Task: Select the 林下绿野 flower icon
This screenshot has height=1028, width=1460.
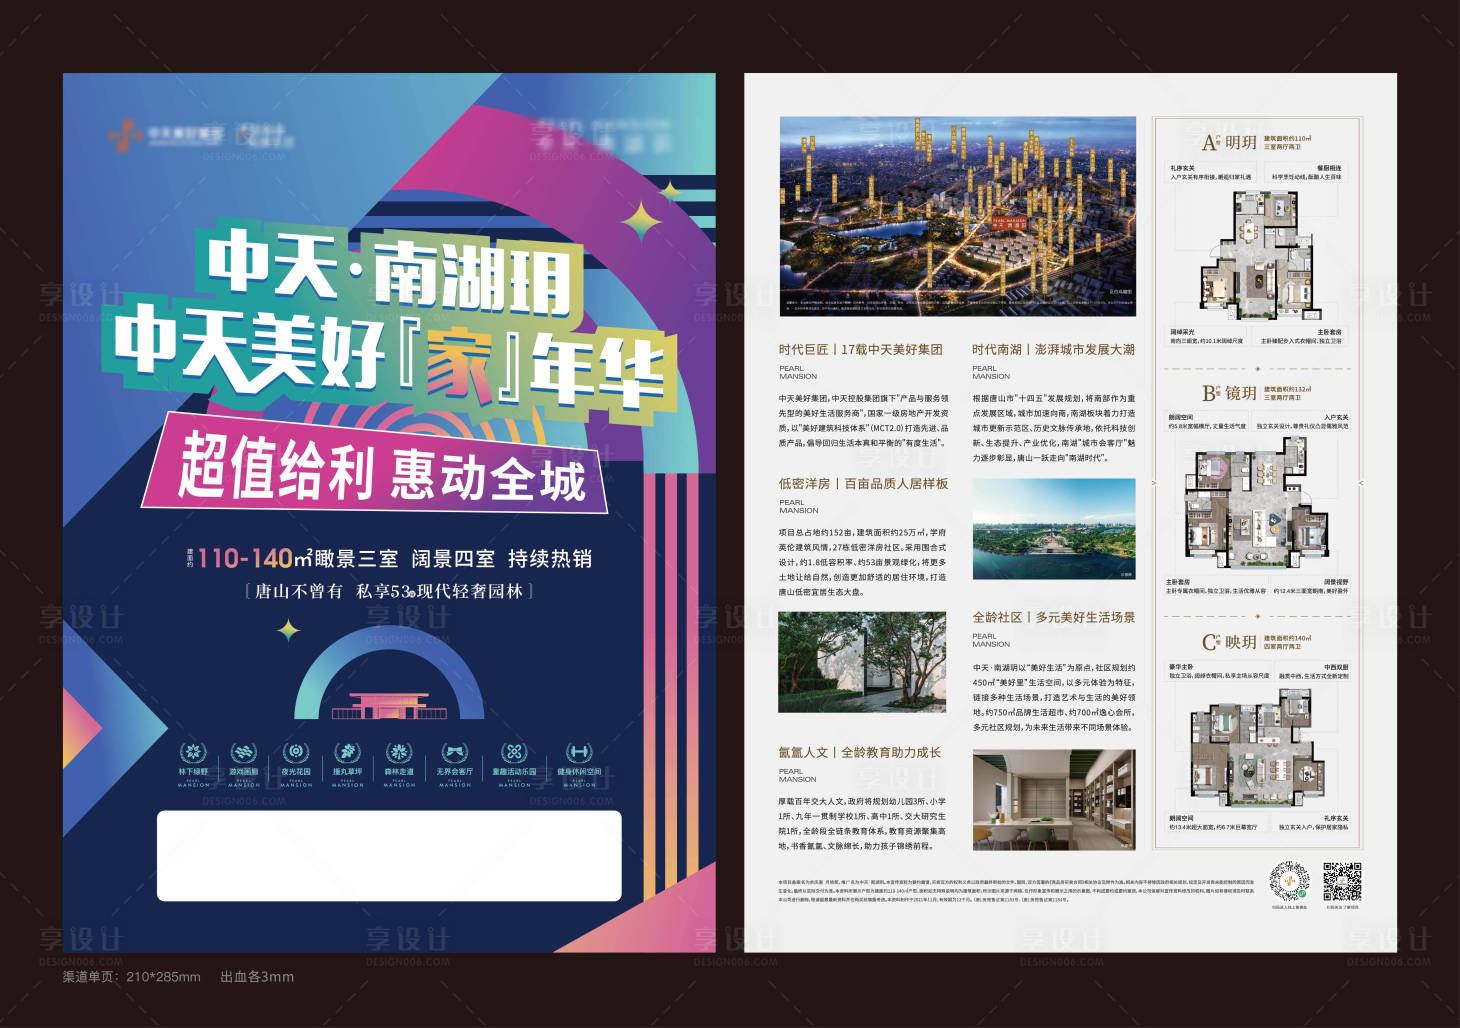Action: click(x=191, y=751)
